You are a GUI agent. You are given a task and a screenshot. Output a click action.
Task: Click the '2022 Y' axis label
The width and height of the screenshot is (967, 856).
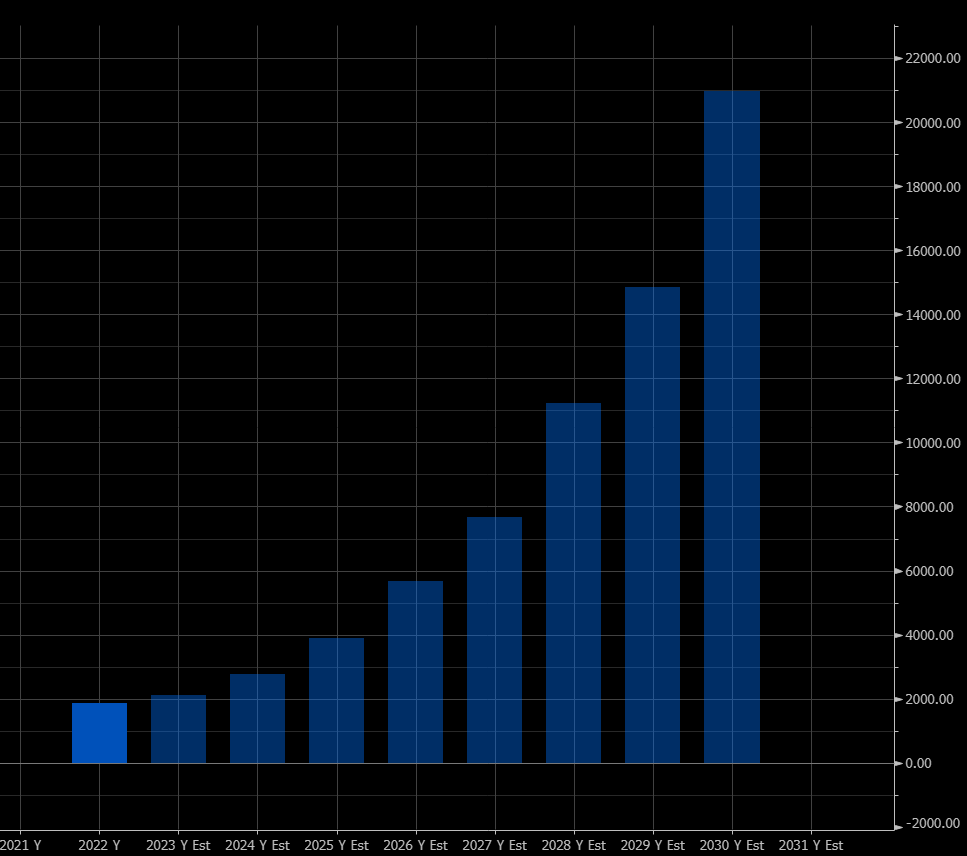99,845
